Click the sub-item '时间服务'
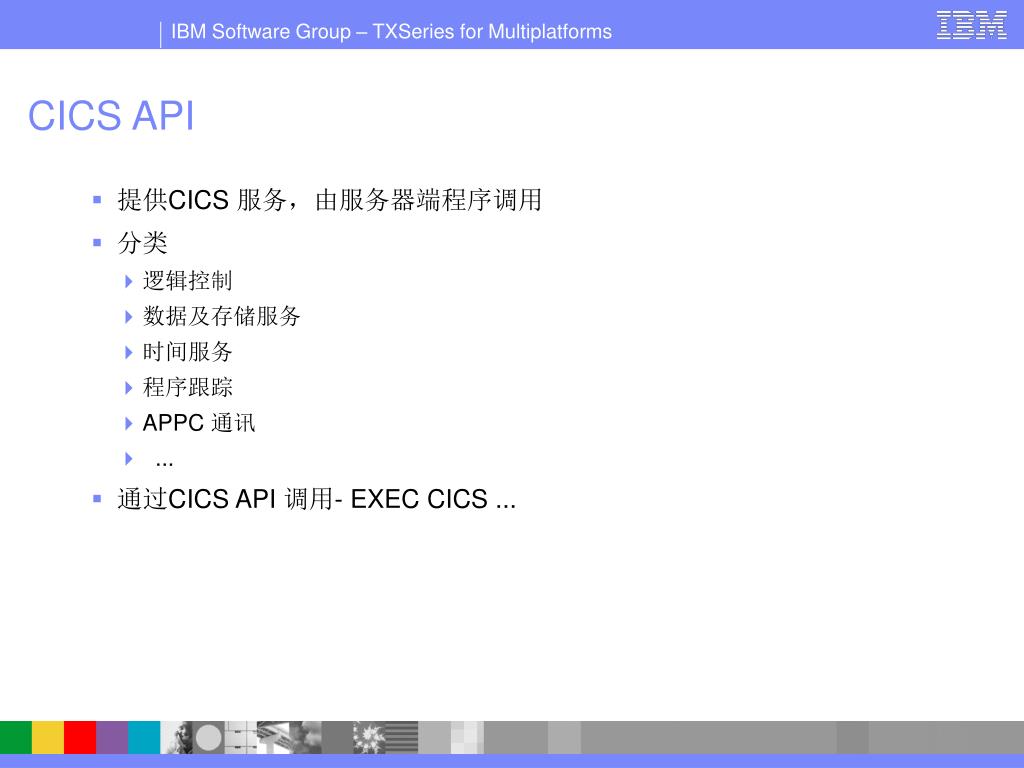Screen dimensions: 1024x768 coord(187,352)
